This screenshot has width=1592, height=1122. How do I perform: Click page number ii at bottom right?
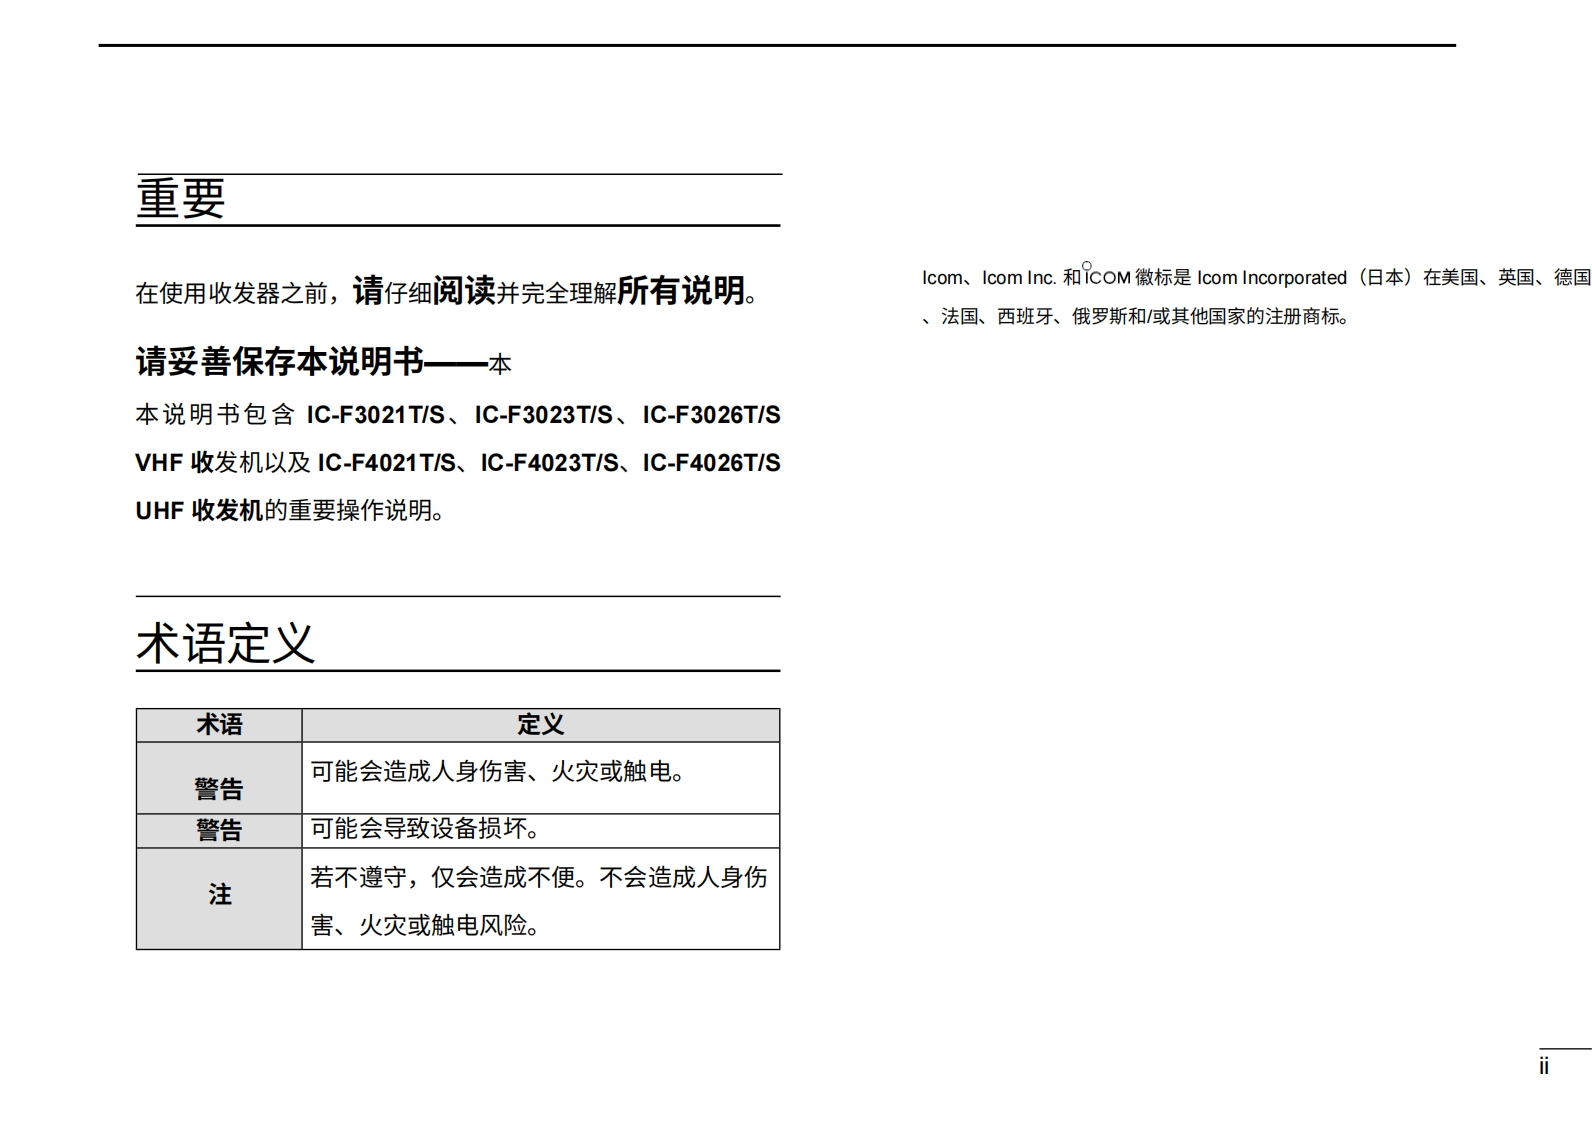pyautogui.click(x=1543, y=1067)
